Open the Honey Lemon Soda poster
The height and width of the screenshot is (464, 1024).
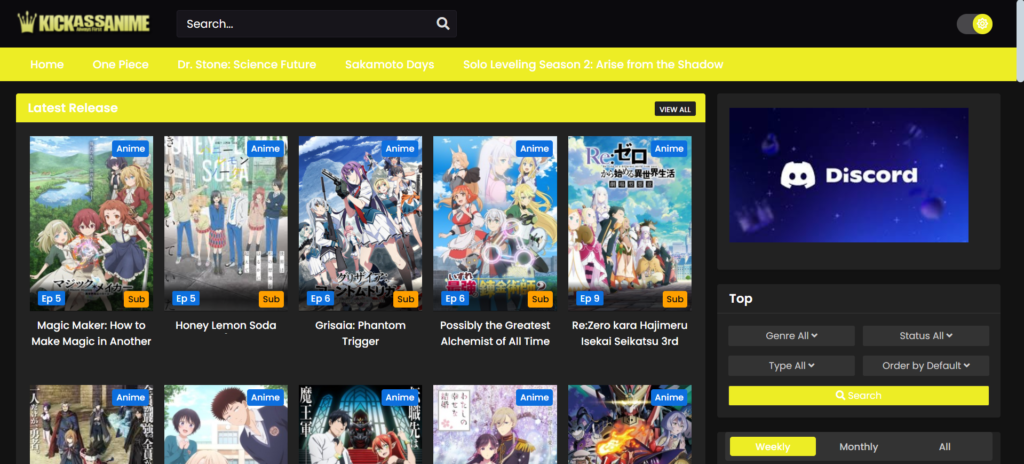click(226, 224)
